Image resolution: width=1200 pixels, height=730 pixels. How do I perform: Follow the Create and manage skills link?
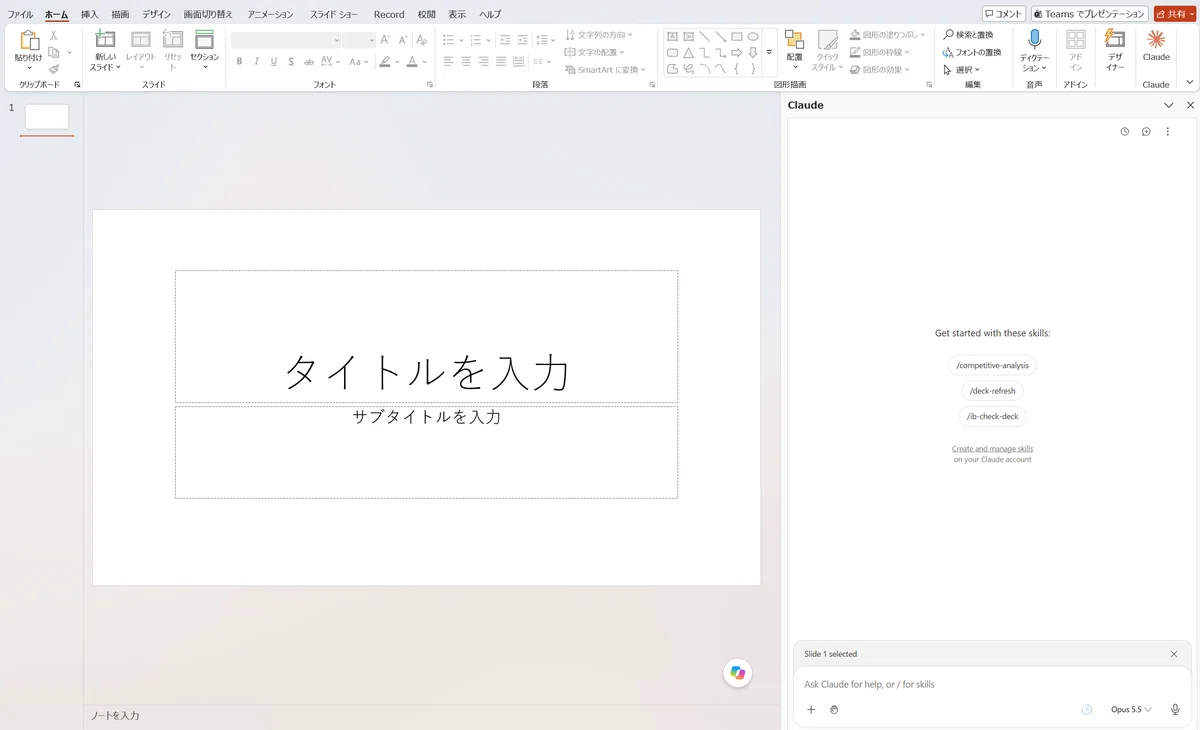coord(992,449)
